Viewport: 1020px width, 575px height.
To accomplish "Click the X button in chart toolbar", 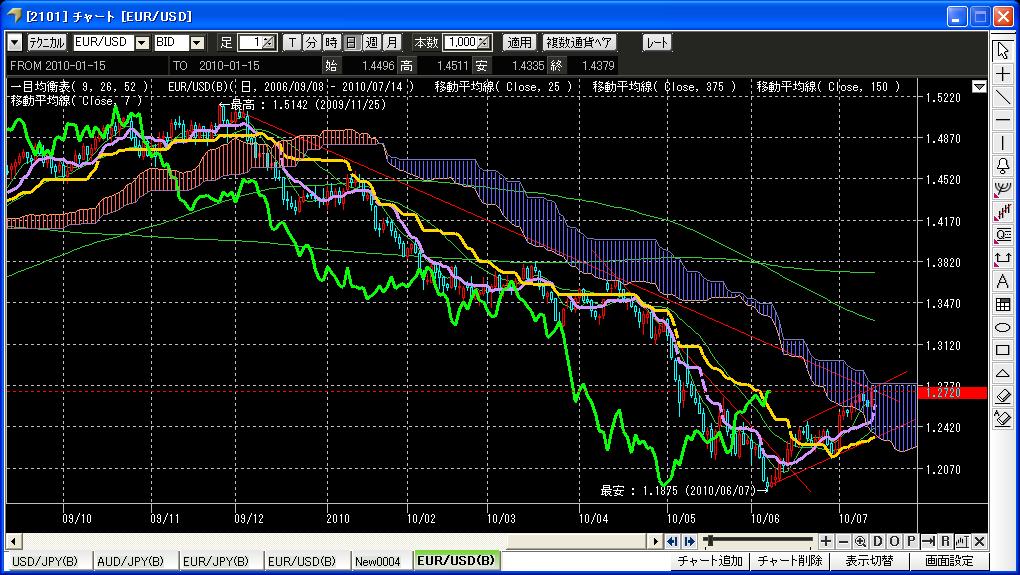I will tap(979, 541).
